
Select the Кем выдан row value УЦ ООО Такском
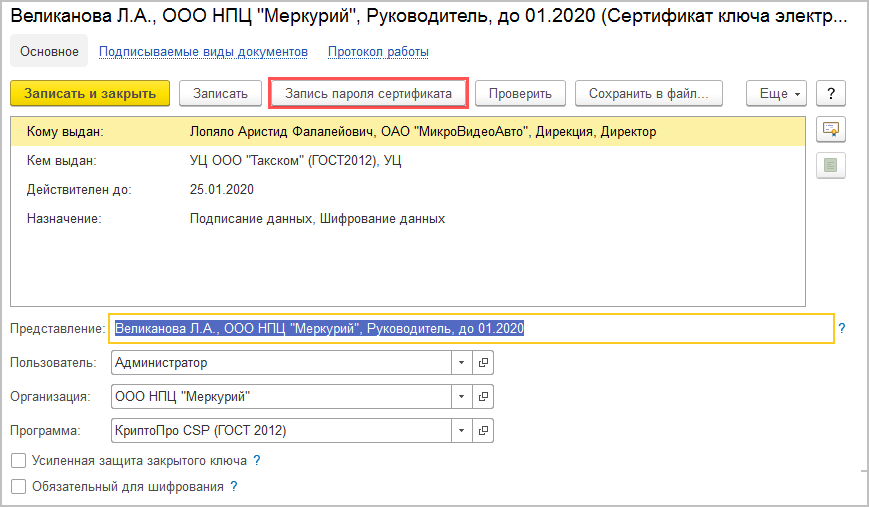point(295,161)
